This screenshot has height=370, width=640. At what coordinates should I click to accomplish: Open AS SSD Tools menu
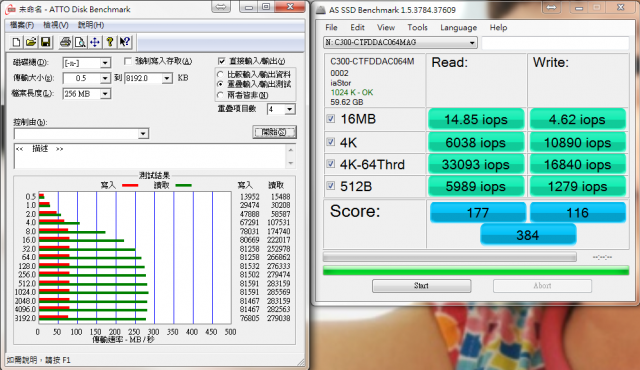tap(417, 27)
